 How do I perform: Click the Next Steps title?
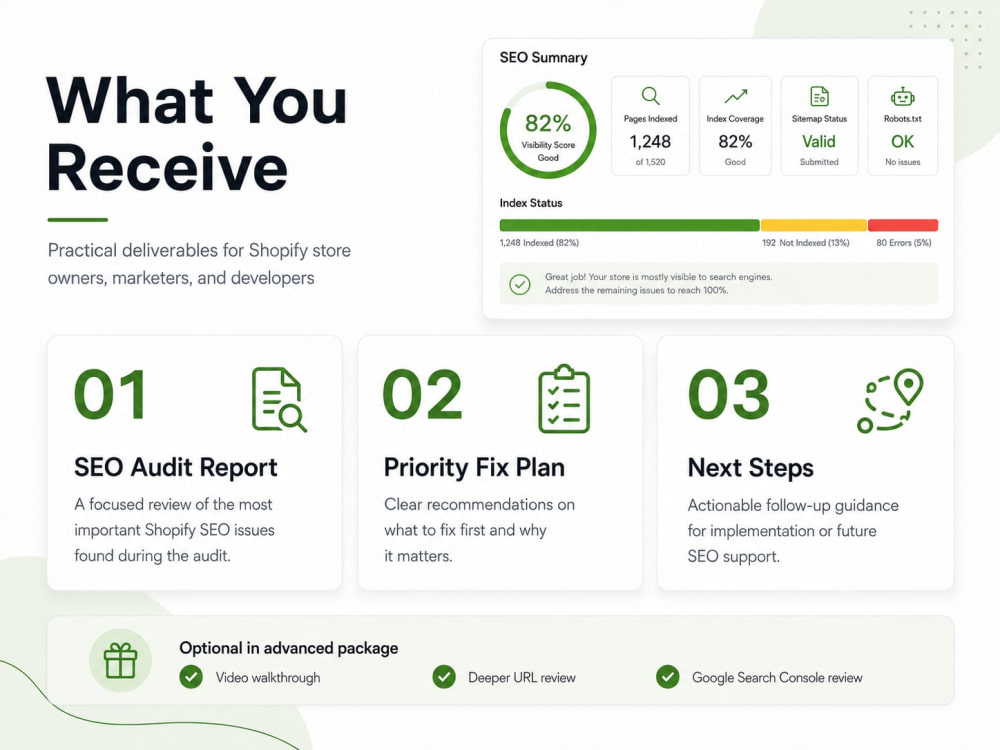(x=751, y=468)
